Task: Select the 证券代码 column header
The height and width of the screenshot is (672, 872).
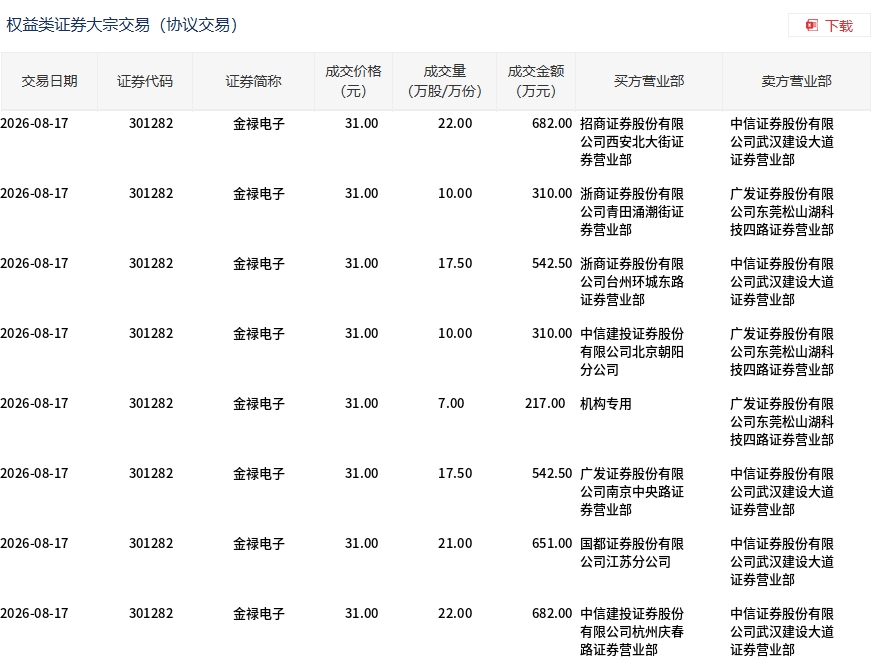Action: (x=145, y=81)
